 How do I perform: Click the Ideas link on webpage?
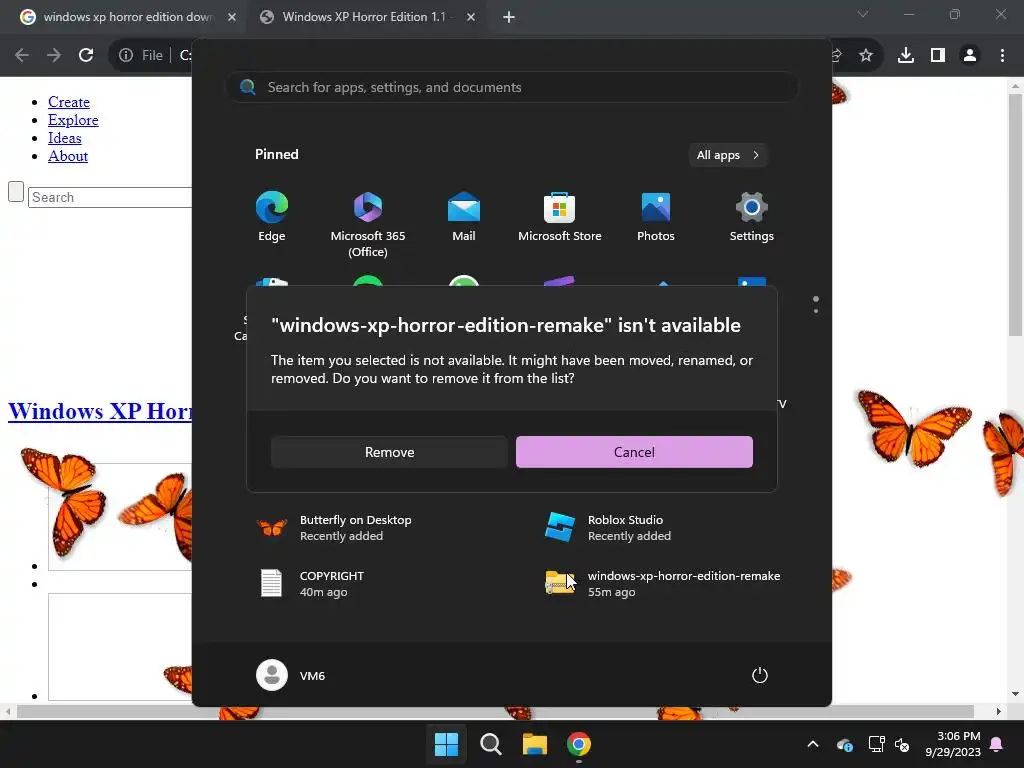[x=65, y=138]
